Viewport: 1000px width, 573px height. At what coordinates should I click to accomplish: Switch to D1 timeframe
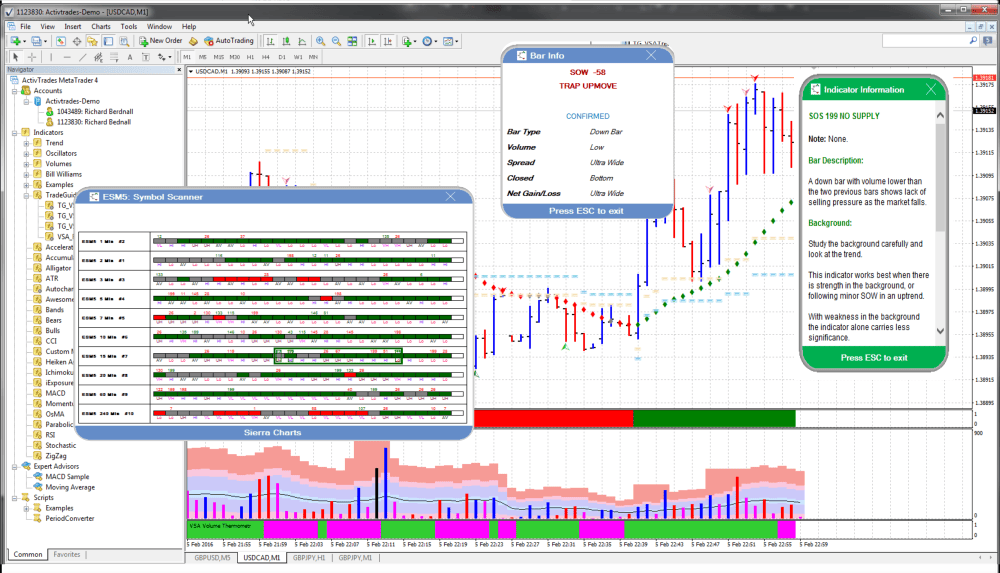[x=282, y=57]
